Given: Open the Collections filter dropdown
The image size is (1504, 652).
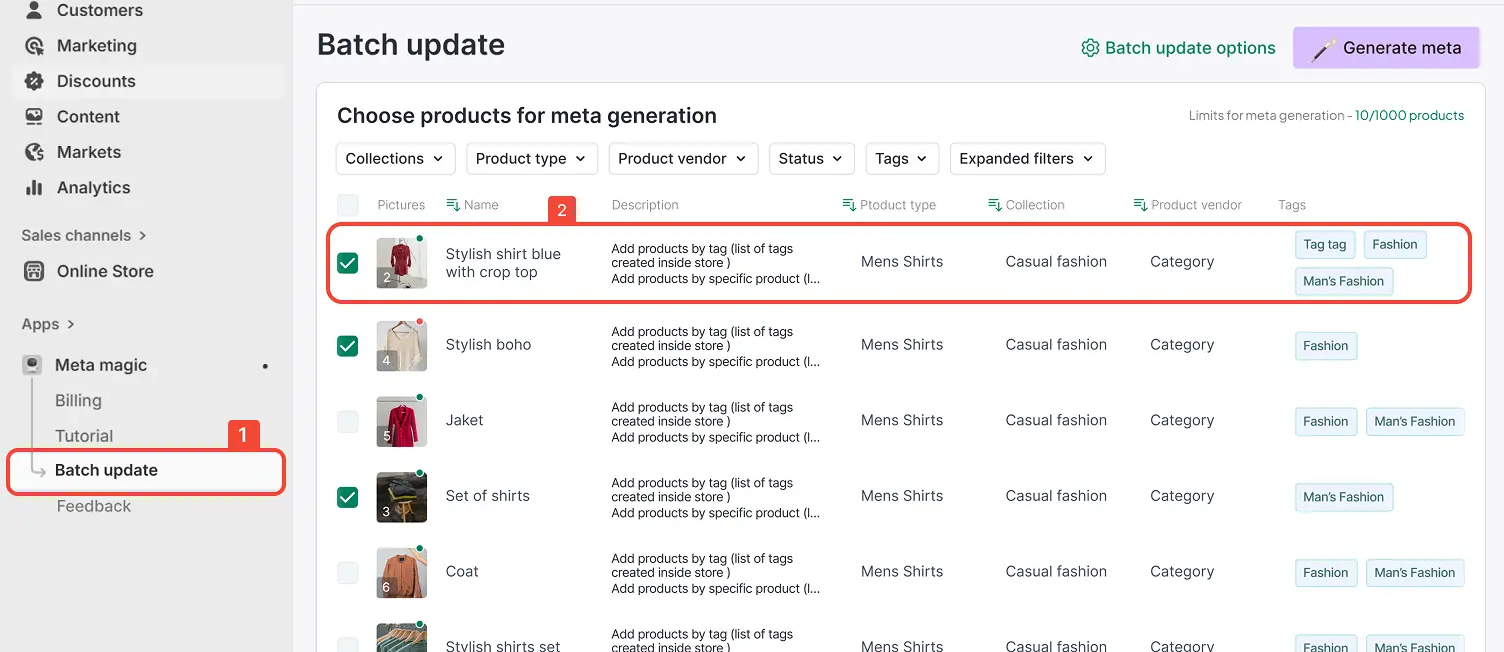Looking at the screenshot, I should click(x=395, y=158).
